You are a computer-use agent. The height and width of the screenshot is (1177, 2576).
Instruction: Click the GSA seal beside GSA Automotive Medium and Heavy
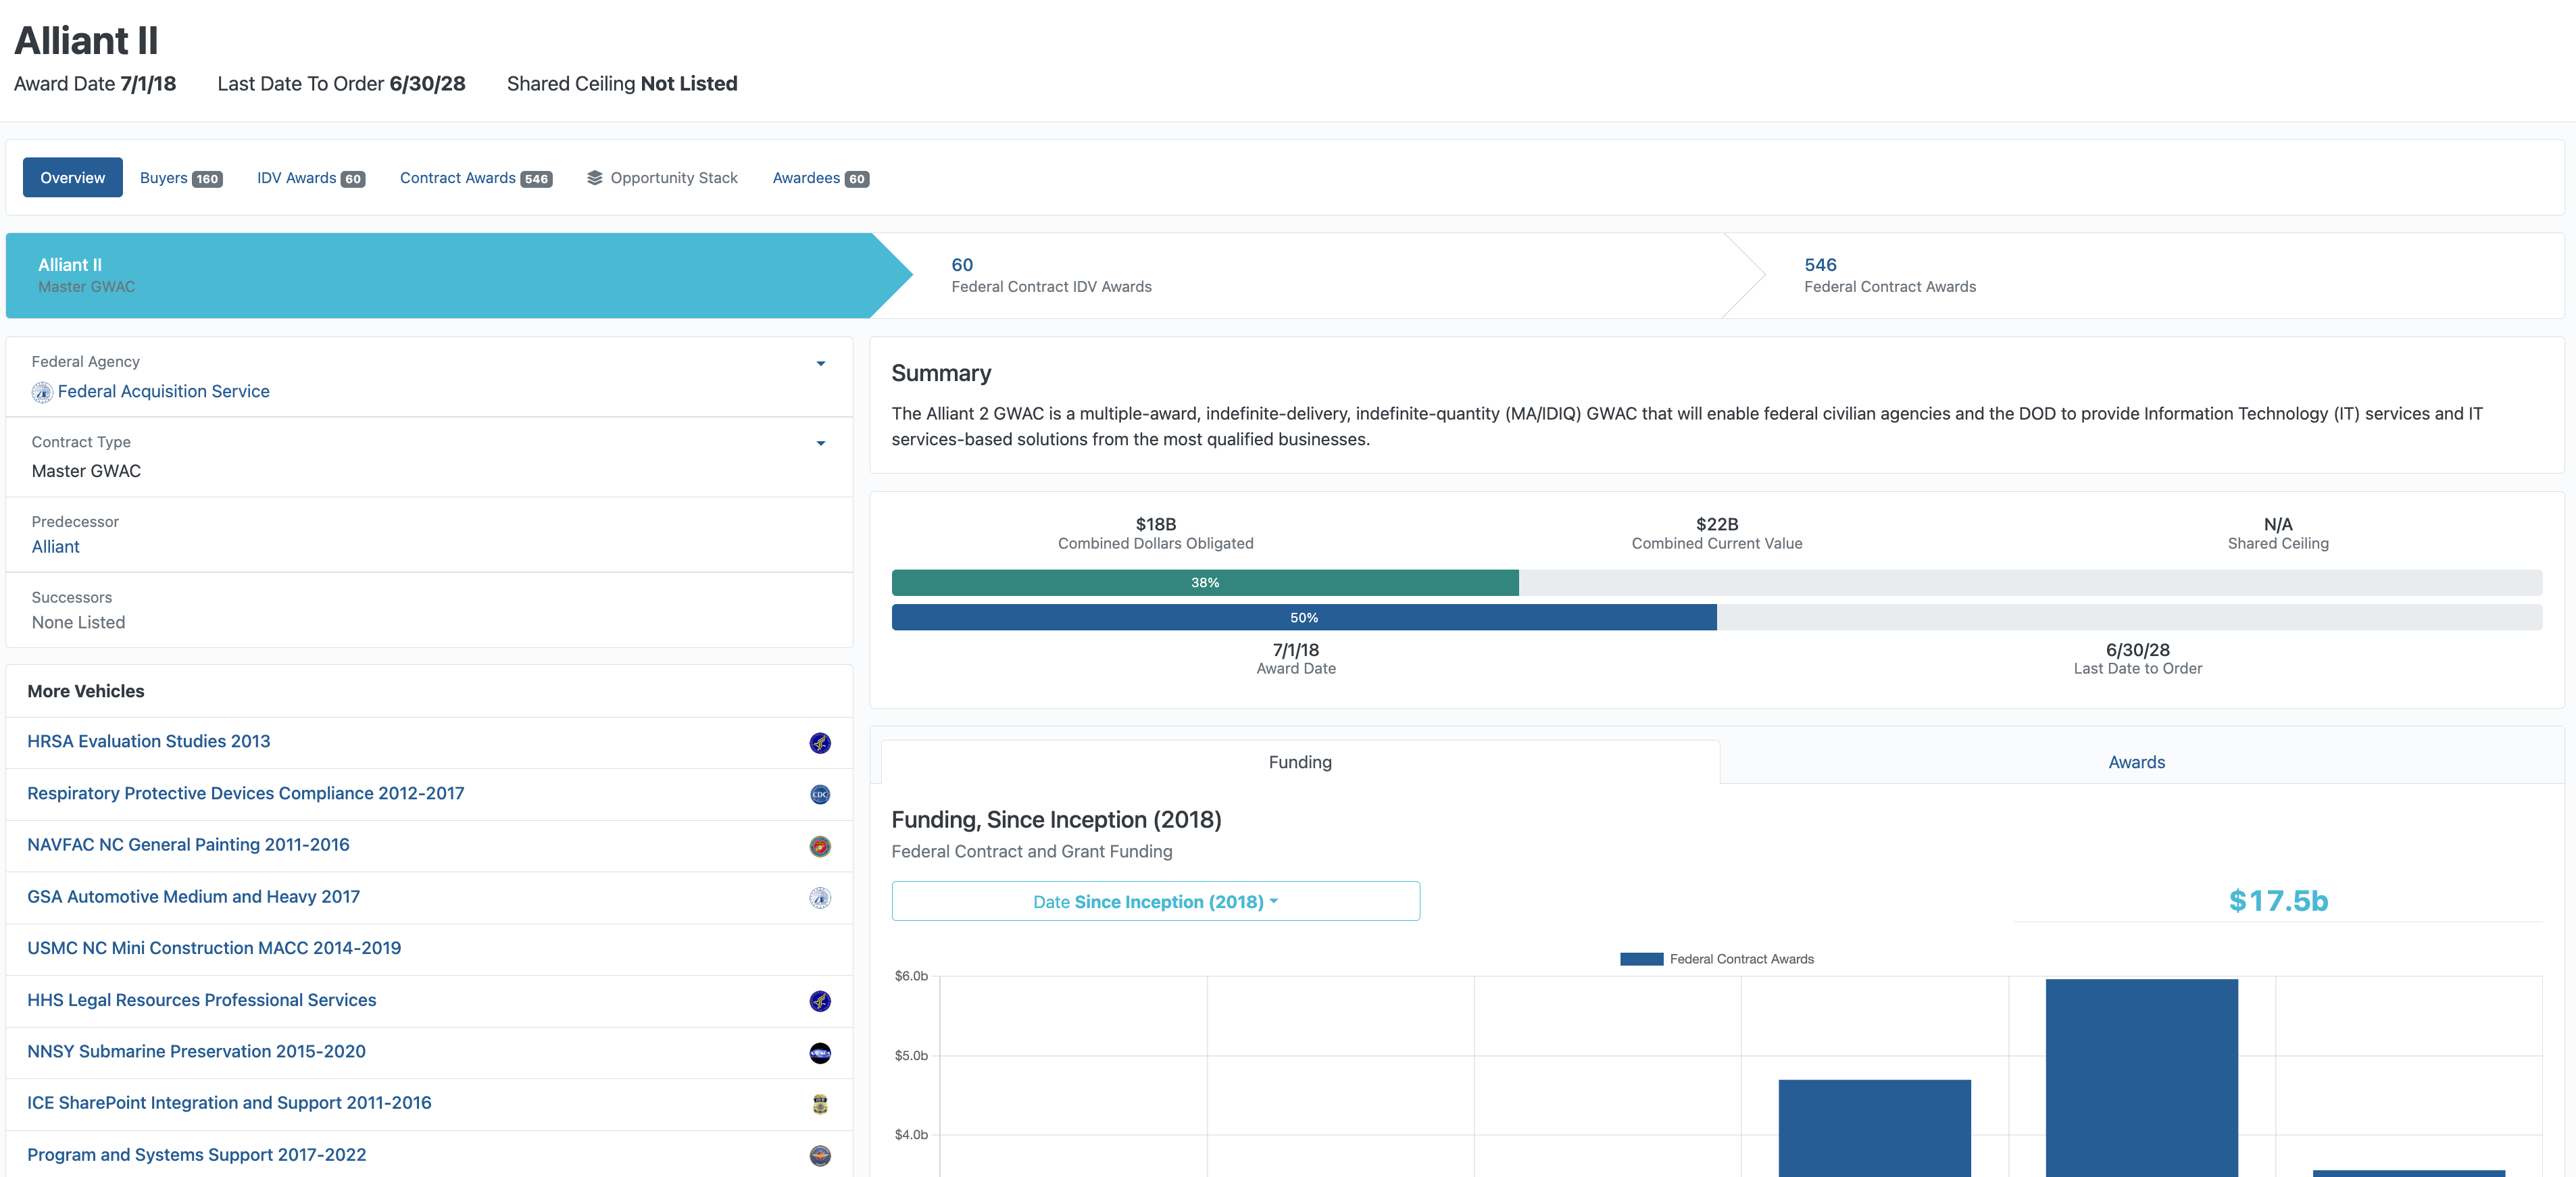click(x=819, y=898)
